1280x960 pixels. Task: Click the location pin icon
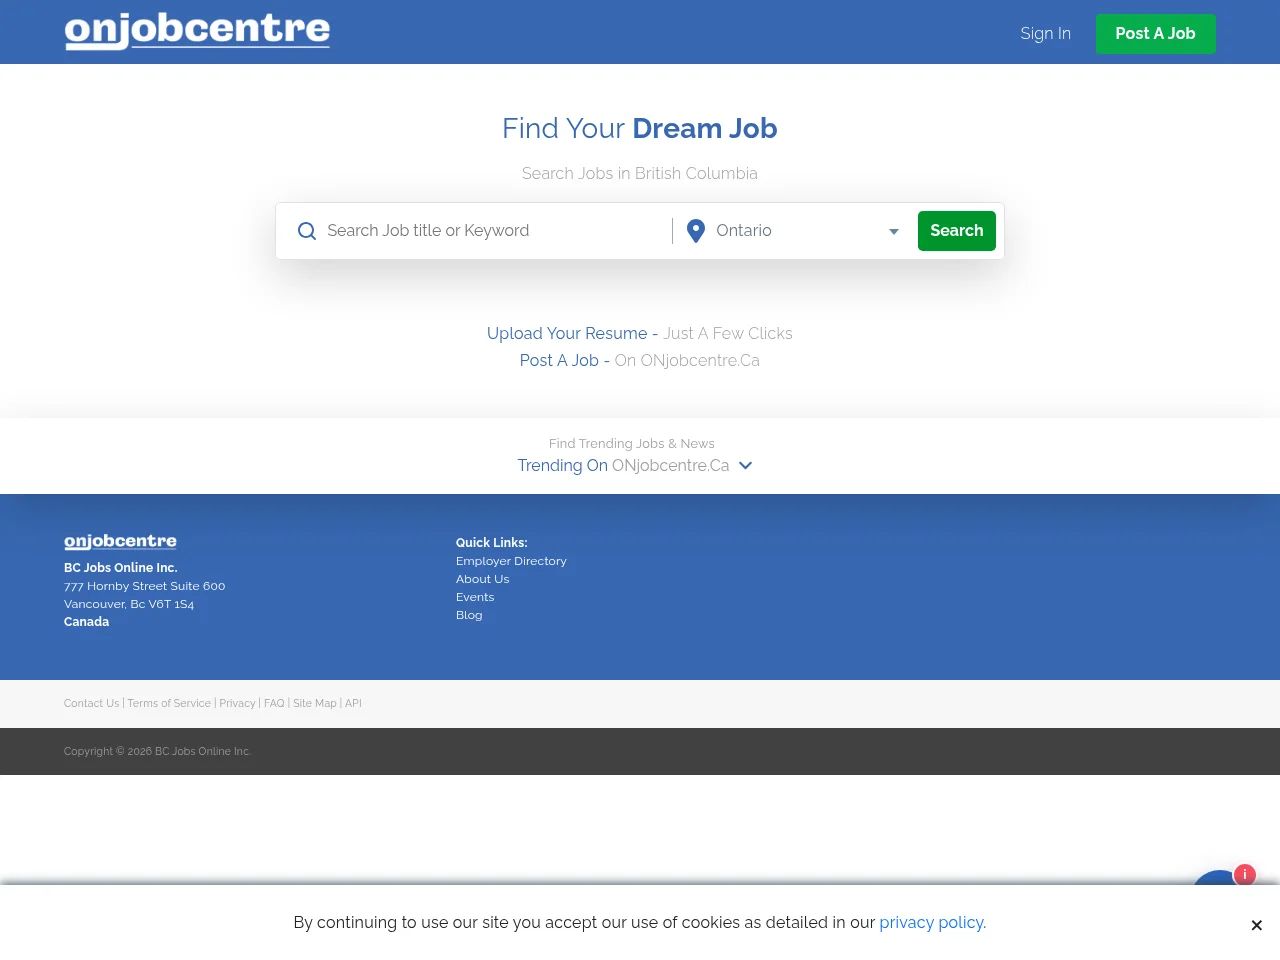click(x=696, y=231)
